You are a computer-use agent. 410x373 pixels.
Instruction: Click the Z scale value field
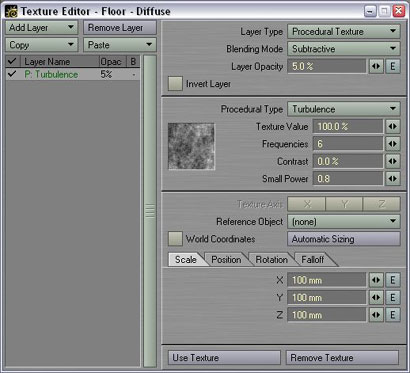point(326,315)
